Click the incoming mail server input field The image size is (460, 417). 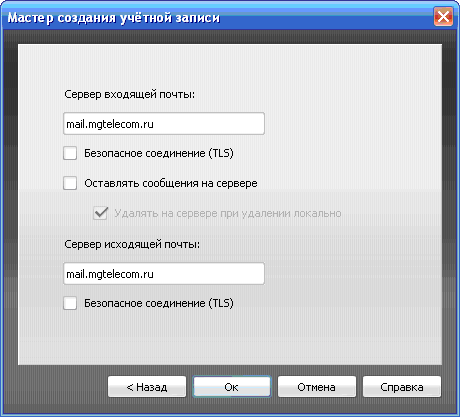pos(164,124)
